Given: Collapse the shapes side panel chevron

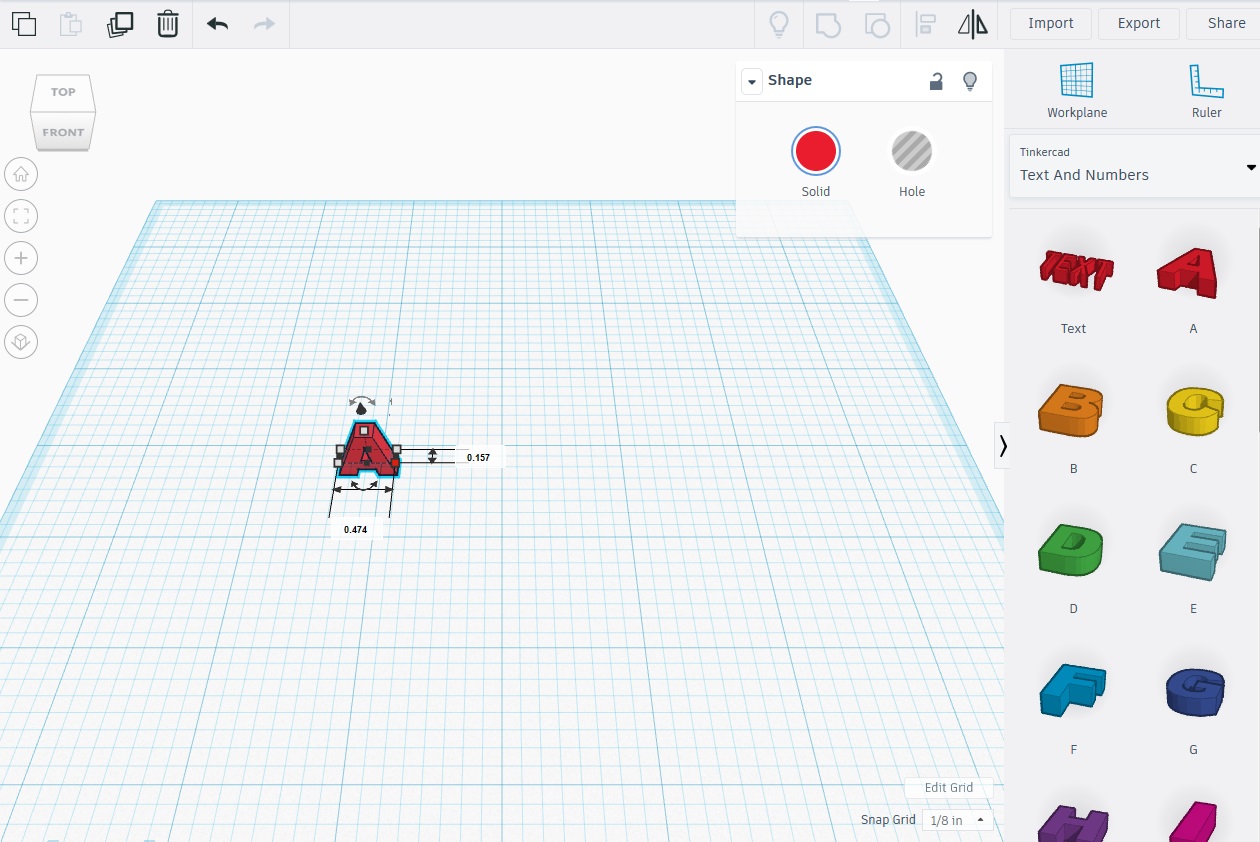Looking at the screenshot, I should pos(1002,446).
